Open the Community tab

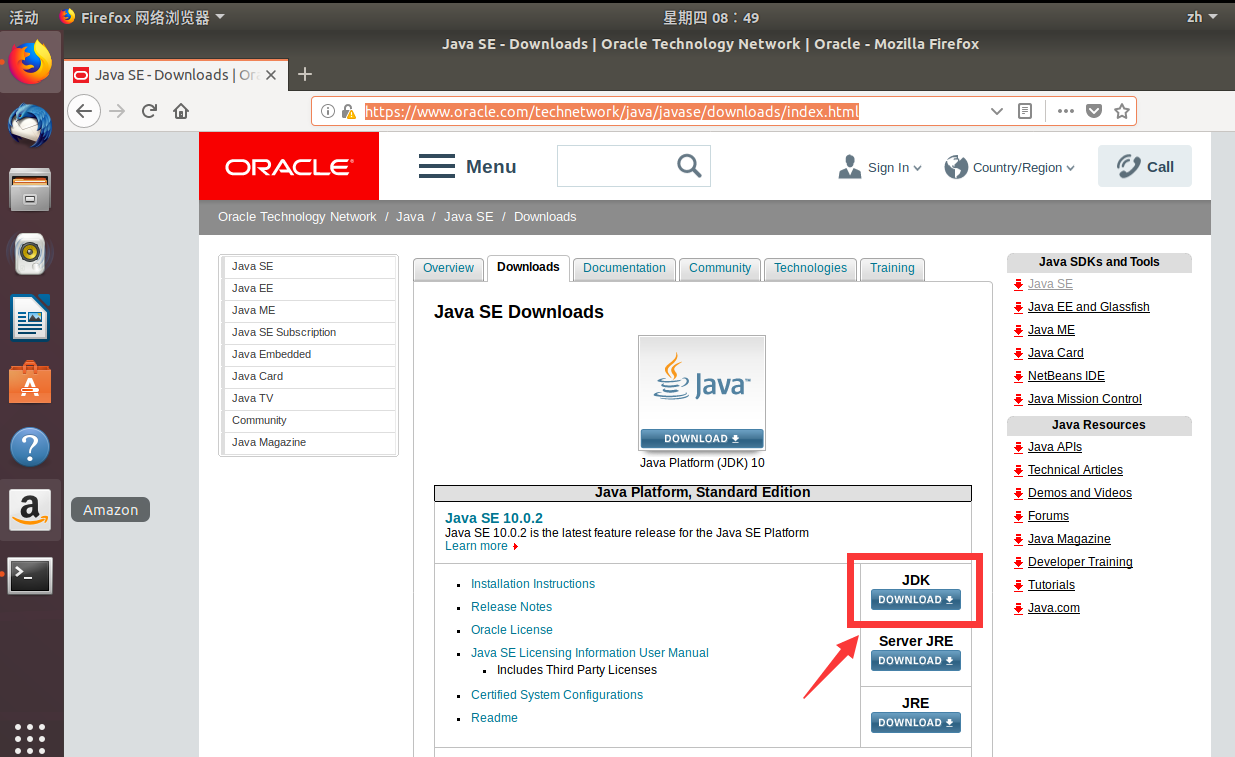pyautogui.click(x=720, y=268)
